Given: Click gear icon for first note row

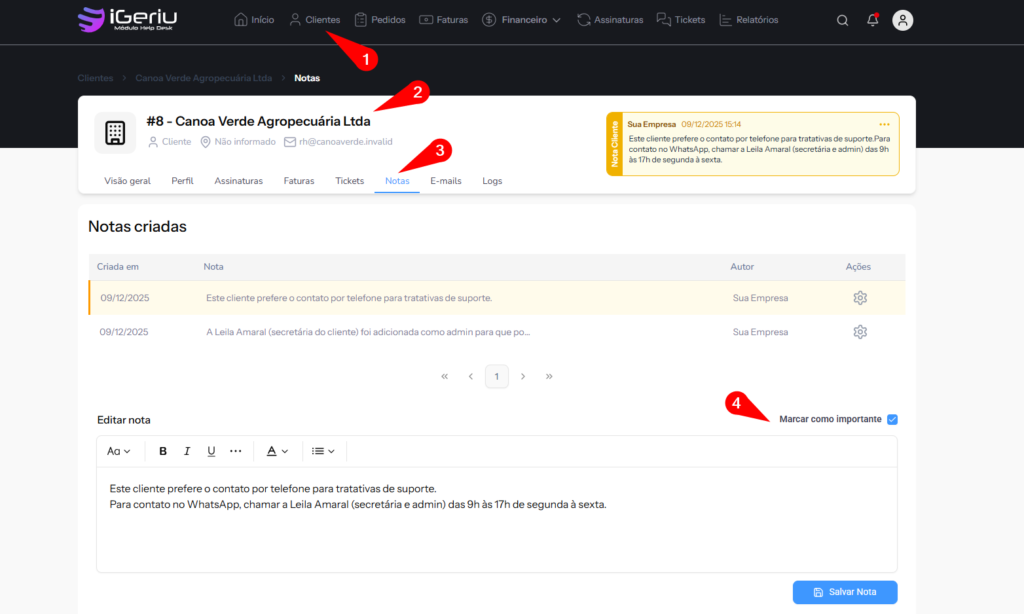Looking at the screenshot, I should [859, 298].
